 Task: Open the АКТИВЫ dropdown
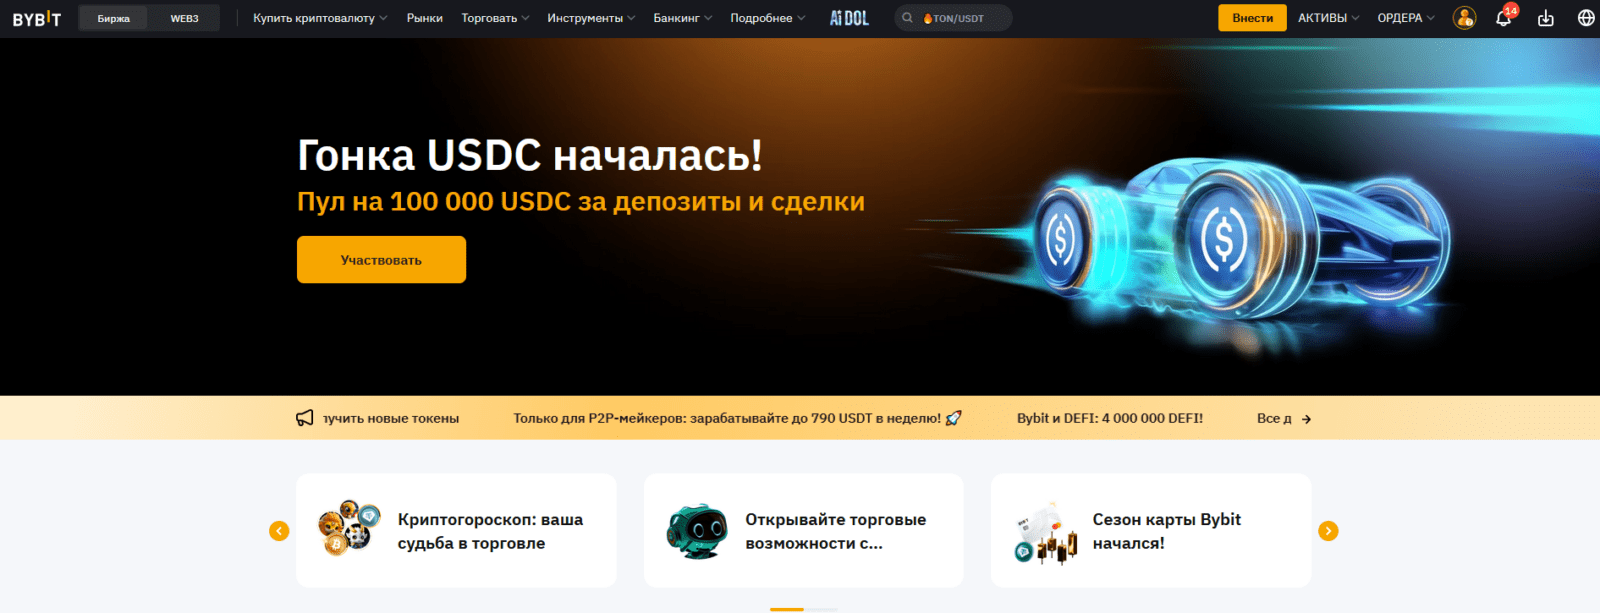tap(1328, 18)
